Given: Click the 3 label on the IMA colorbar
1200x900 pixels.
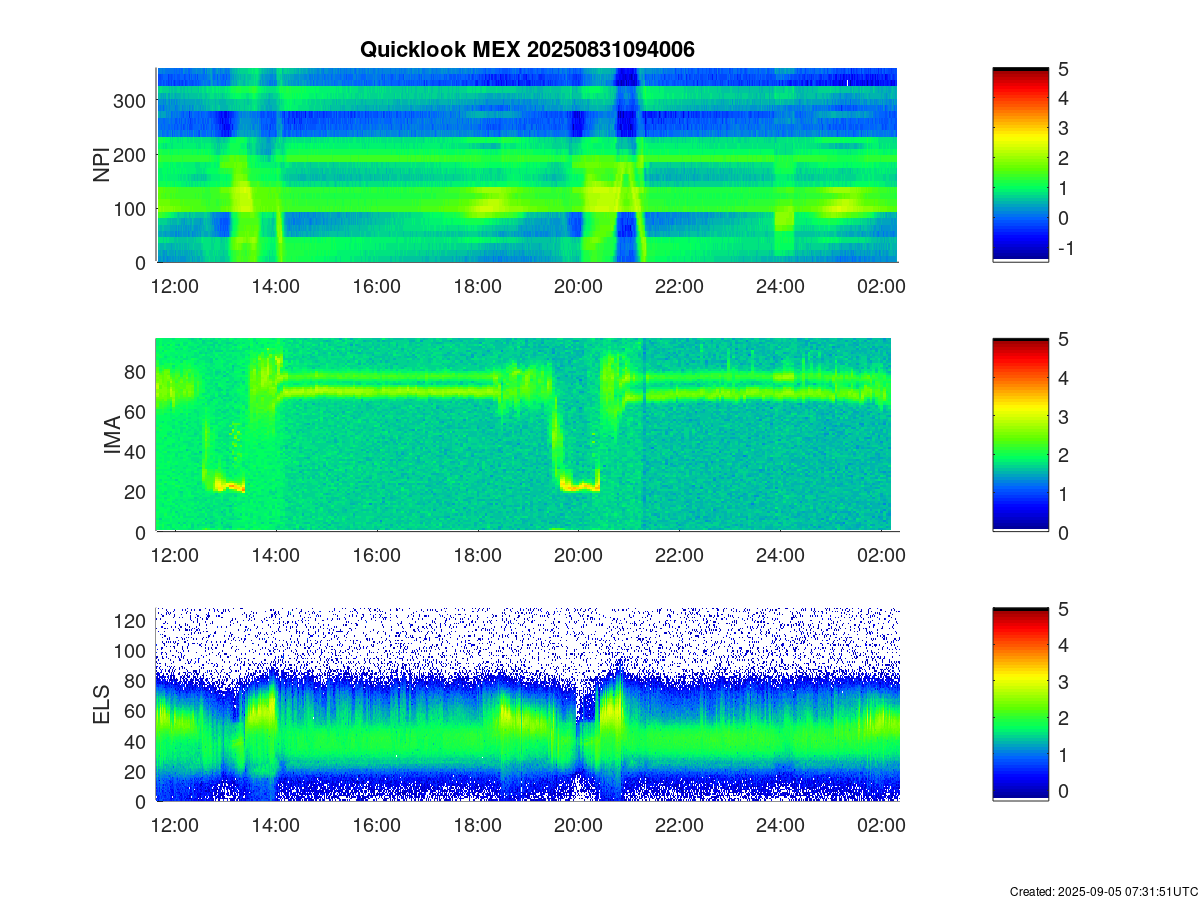Looking at the screenshot, I should click(x=1063, y=416).
